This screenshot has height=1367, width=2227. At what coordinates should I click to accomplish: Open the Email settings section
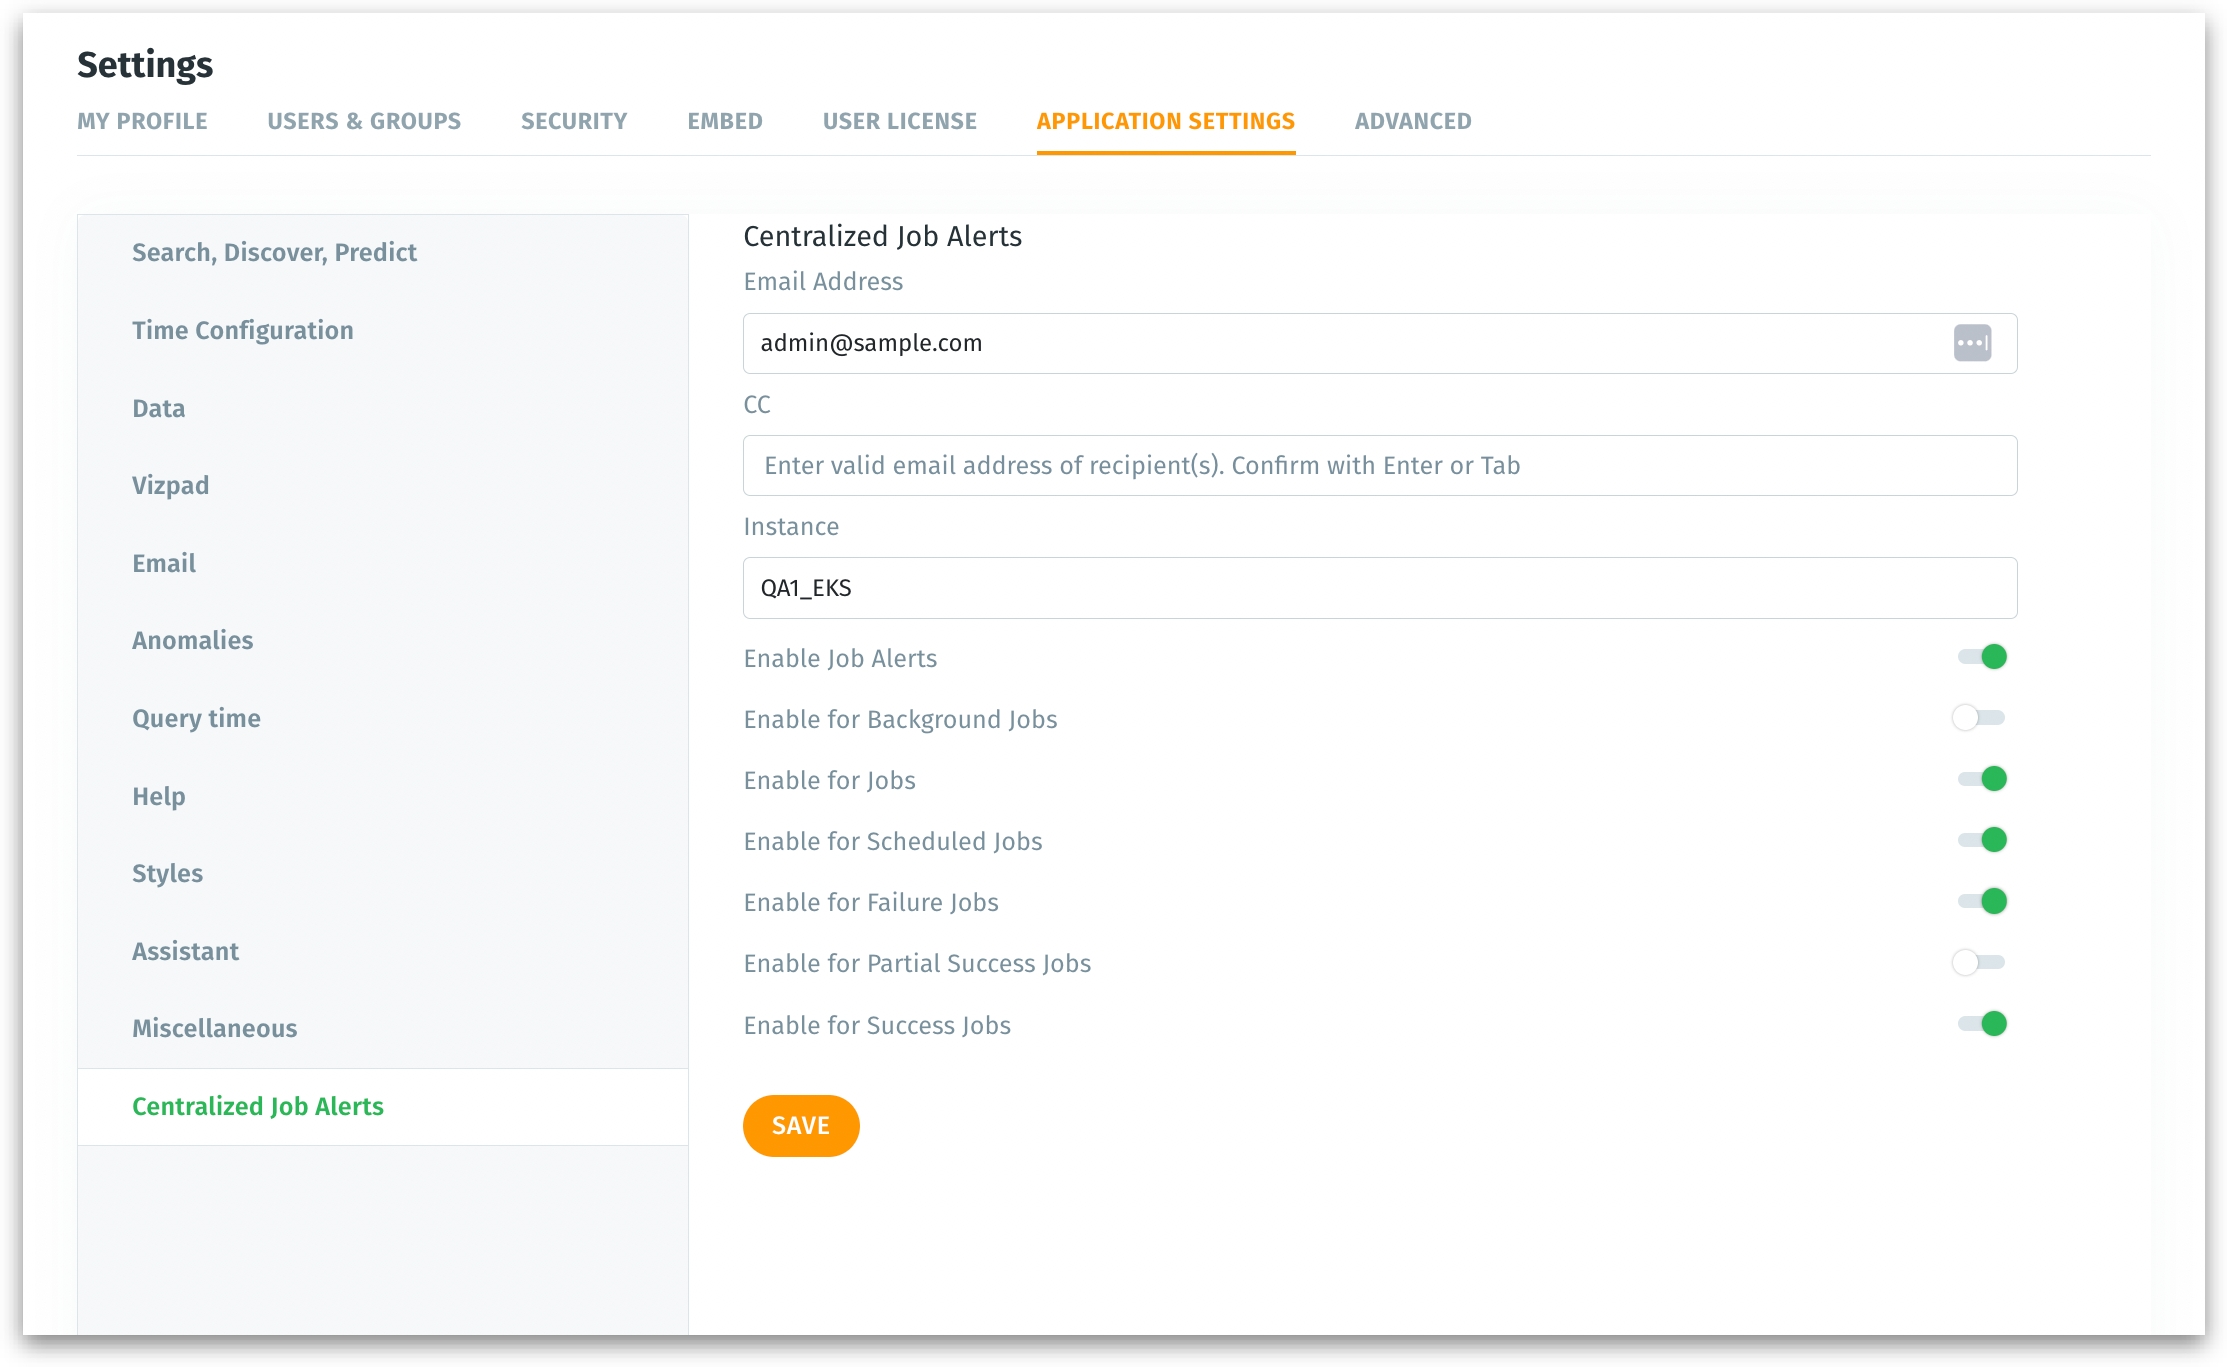pos(383,564)
